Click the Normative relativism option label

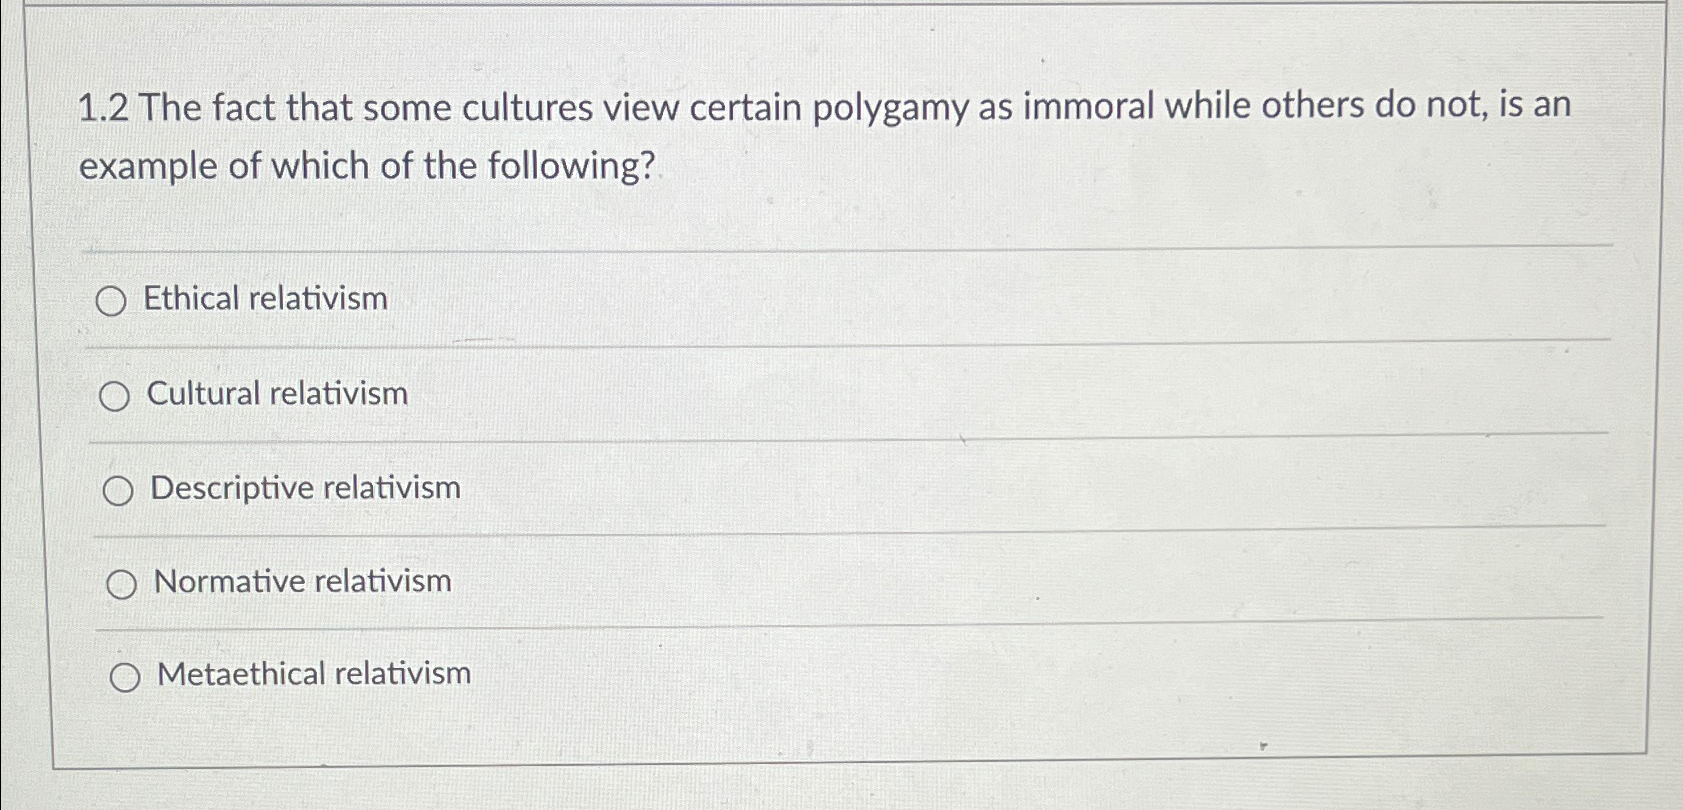click(301, 581)
